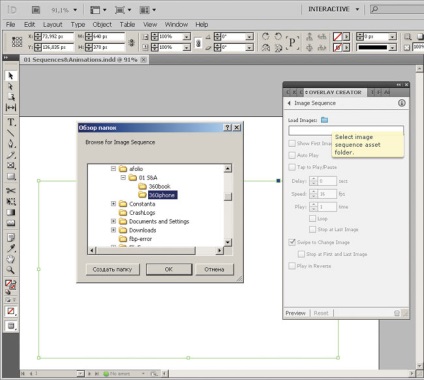Viewport: 424px width, 380px height.
Task: Select the Note tool
Action: click(11, 238)
